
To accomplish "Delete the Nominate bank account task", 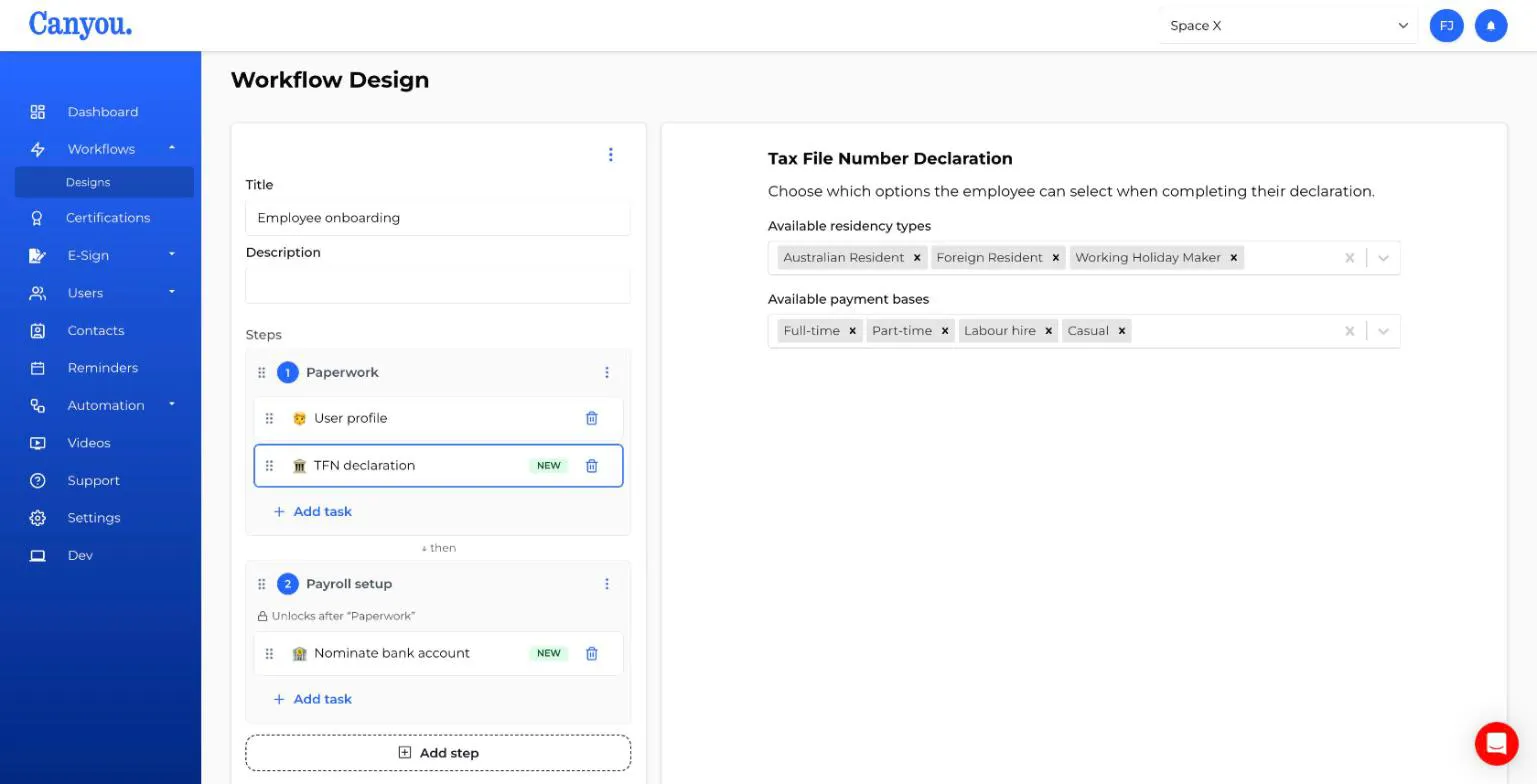I will coord(591,653).
